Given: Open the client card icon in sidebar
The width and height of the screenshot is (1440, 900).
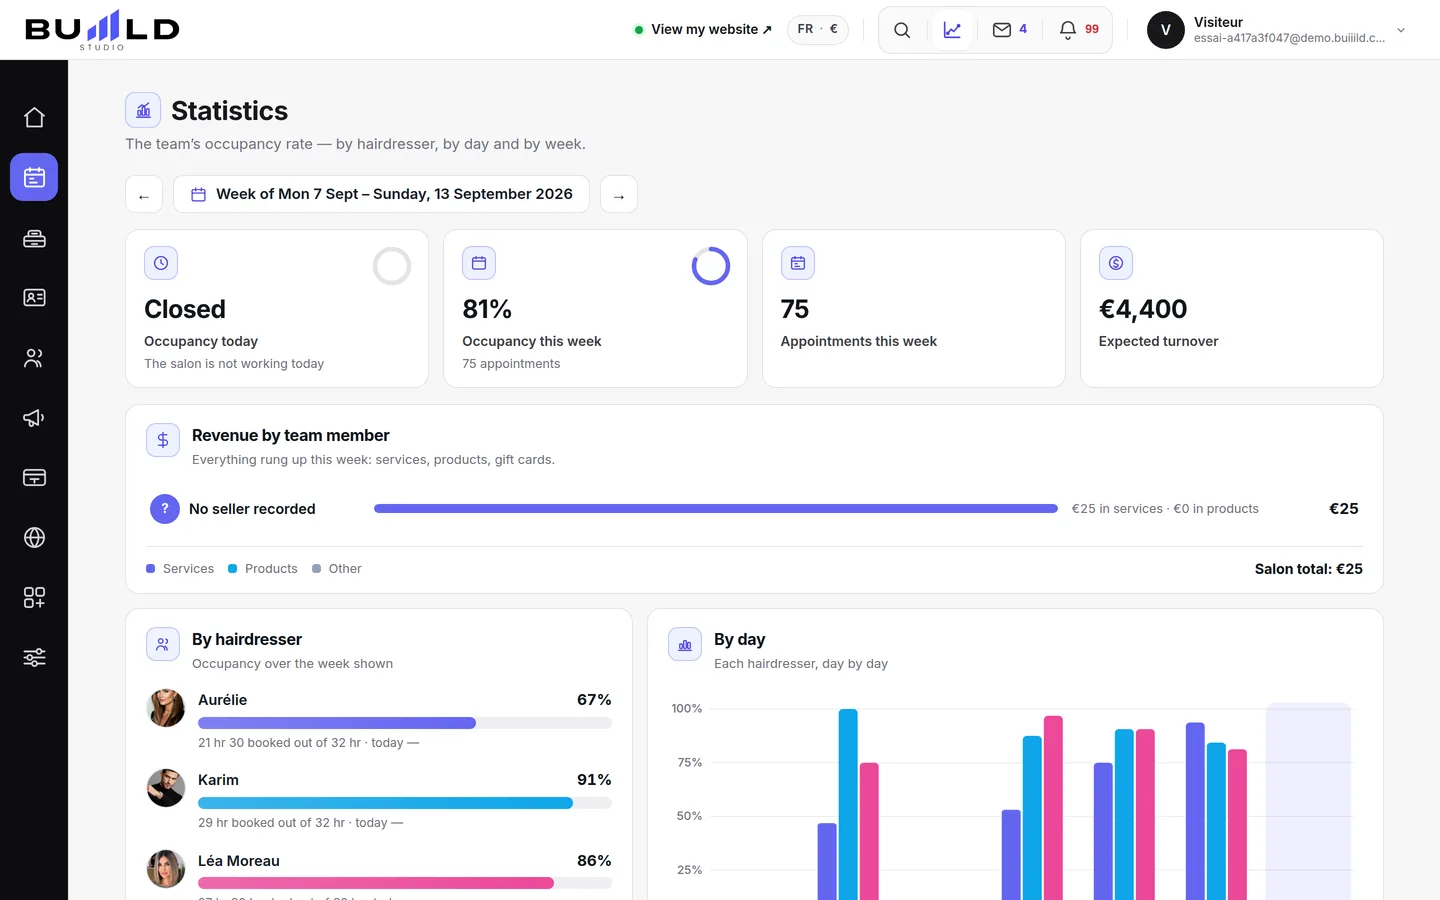Looking at the screenshot, I should point(34,298).
